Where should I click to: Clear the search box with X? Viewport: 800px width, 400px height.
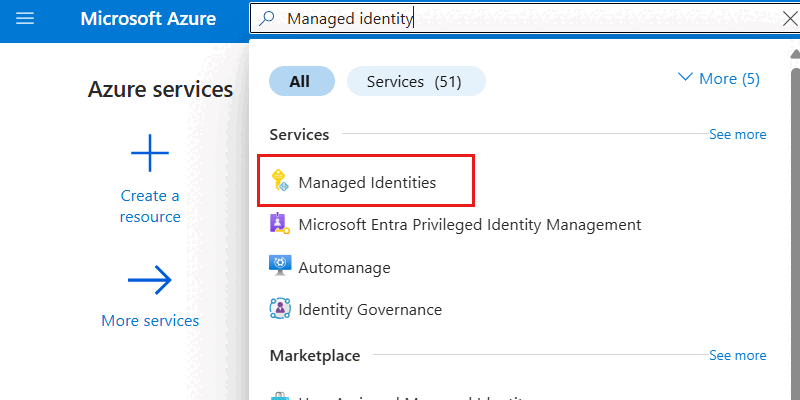coord(787,18)
